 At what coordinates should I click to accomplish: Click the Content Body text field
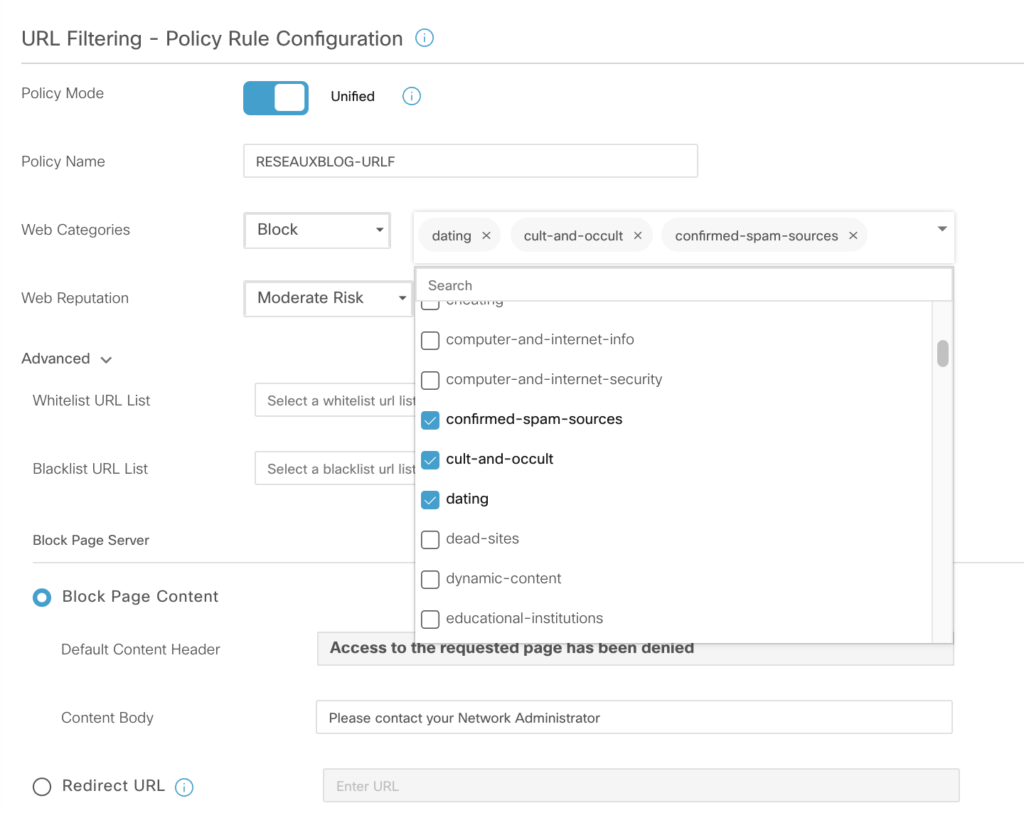coord(633,718)
